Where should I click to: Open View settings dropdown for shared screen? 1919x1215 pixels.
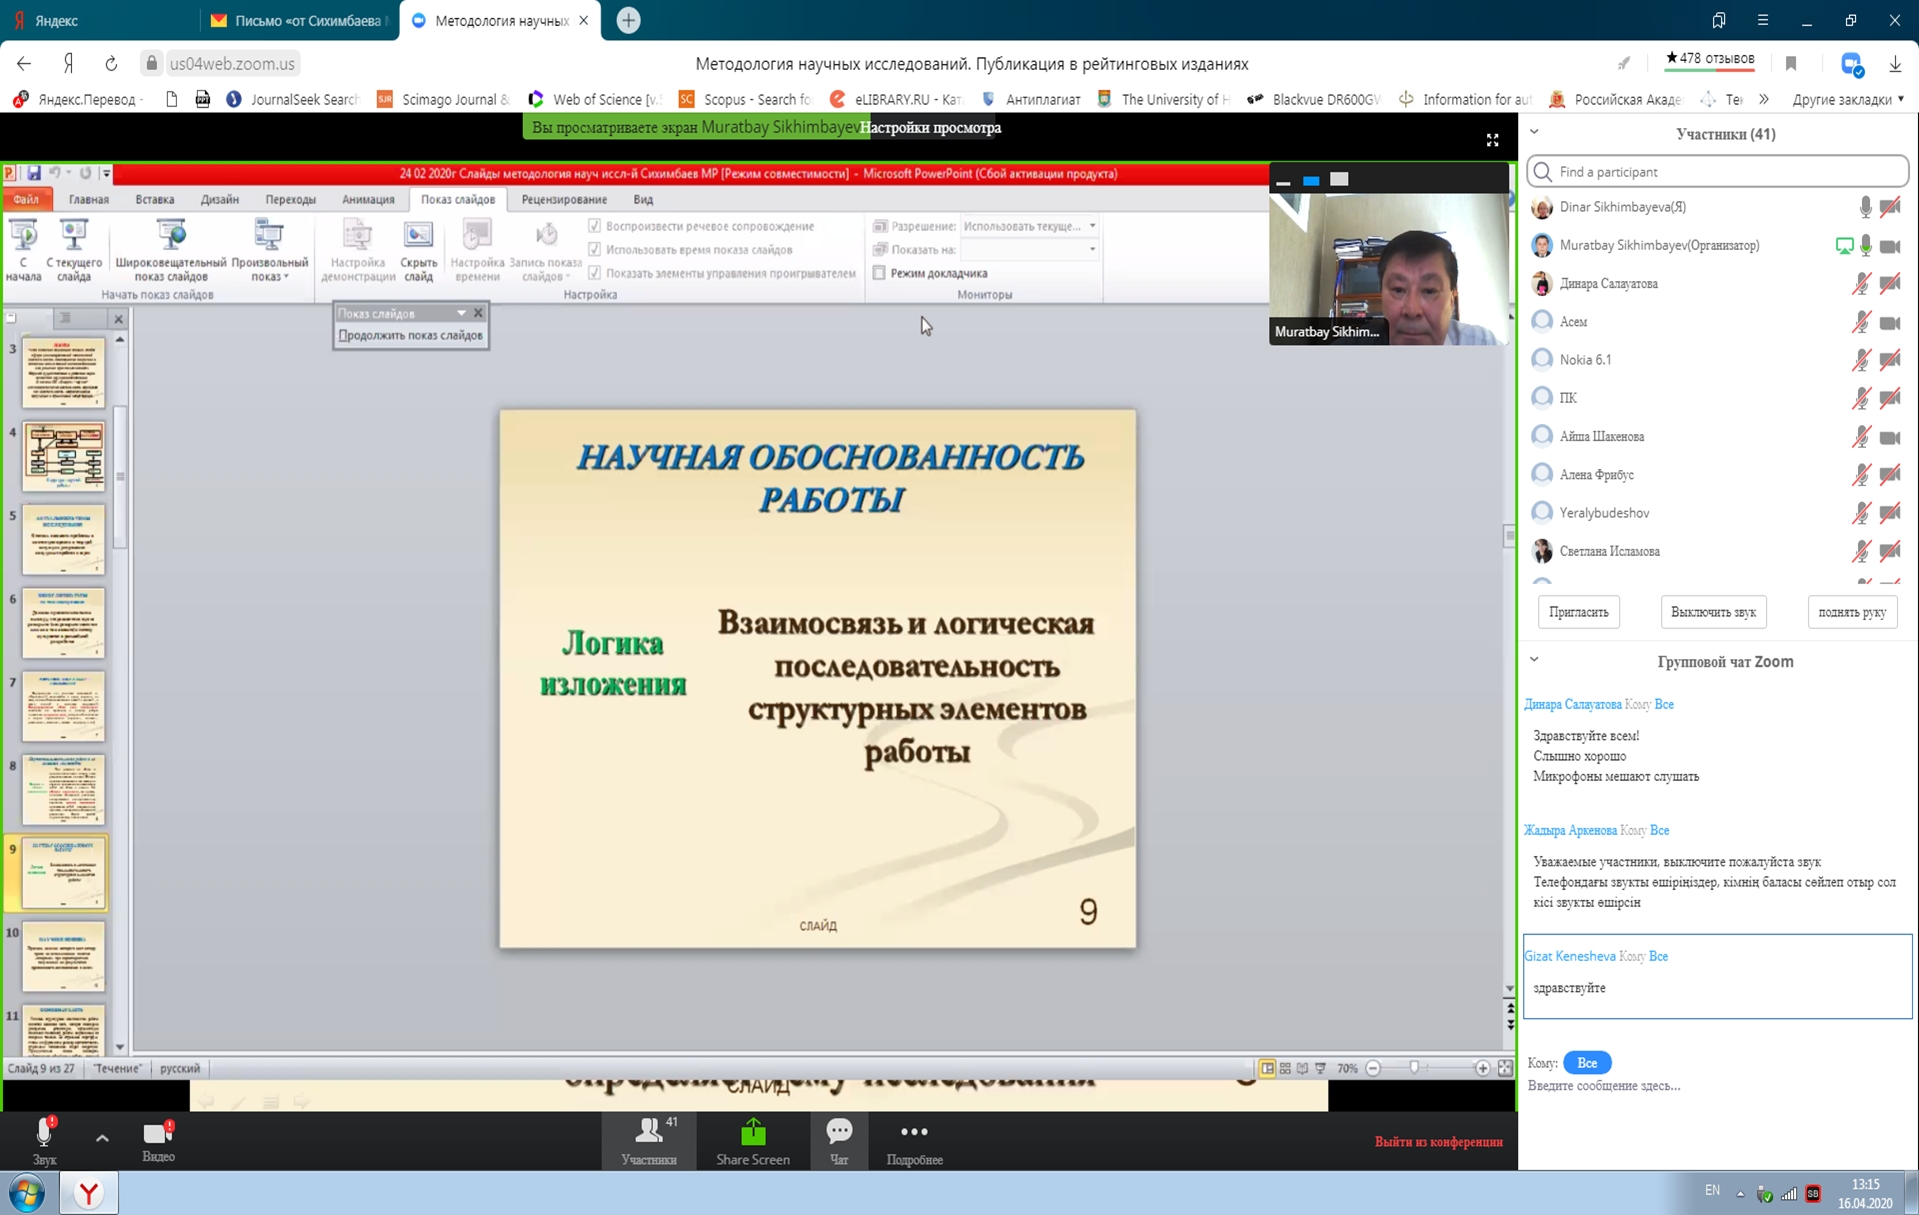pyautogui.click(x=930, y=128)
